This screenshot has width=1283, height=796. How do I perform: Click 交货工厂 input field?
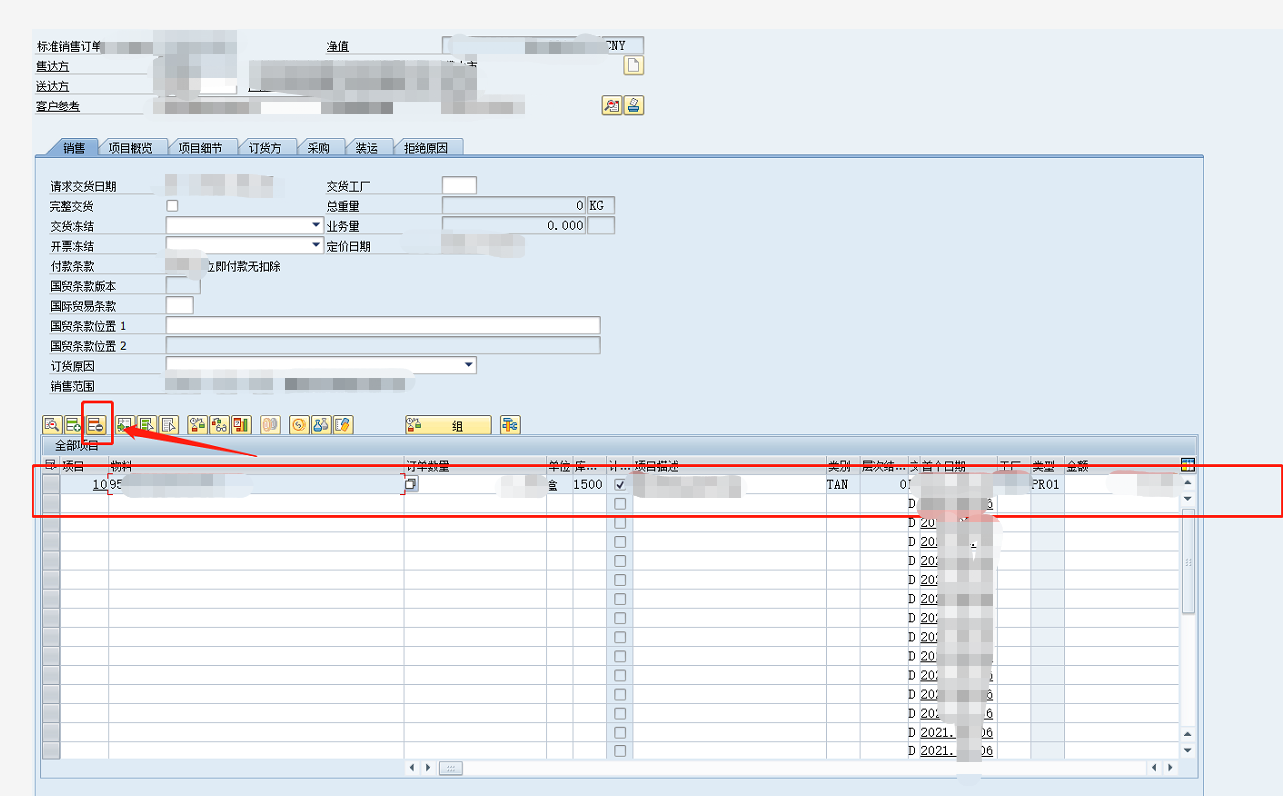[459, 185]
